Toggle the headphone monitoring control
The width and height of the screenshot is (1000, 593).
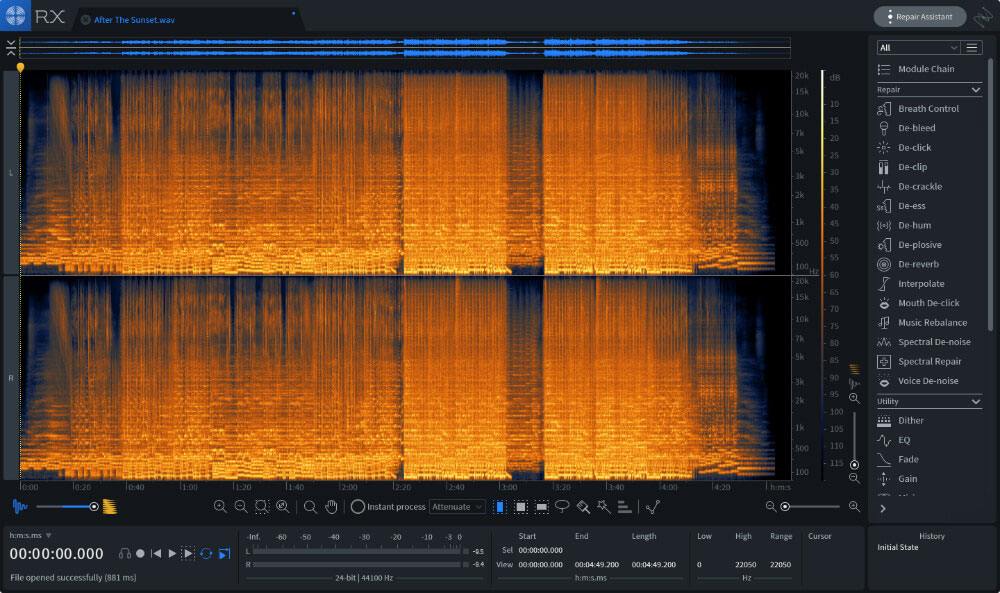click(124, 553)
